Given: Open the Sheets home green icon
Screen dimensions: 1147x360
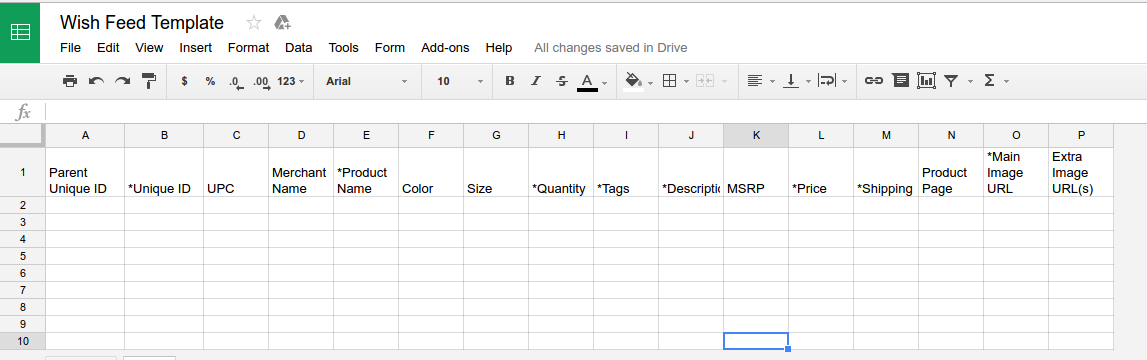Looking at the screenshot, I should pos(20,32).
